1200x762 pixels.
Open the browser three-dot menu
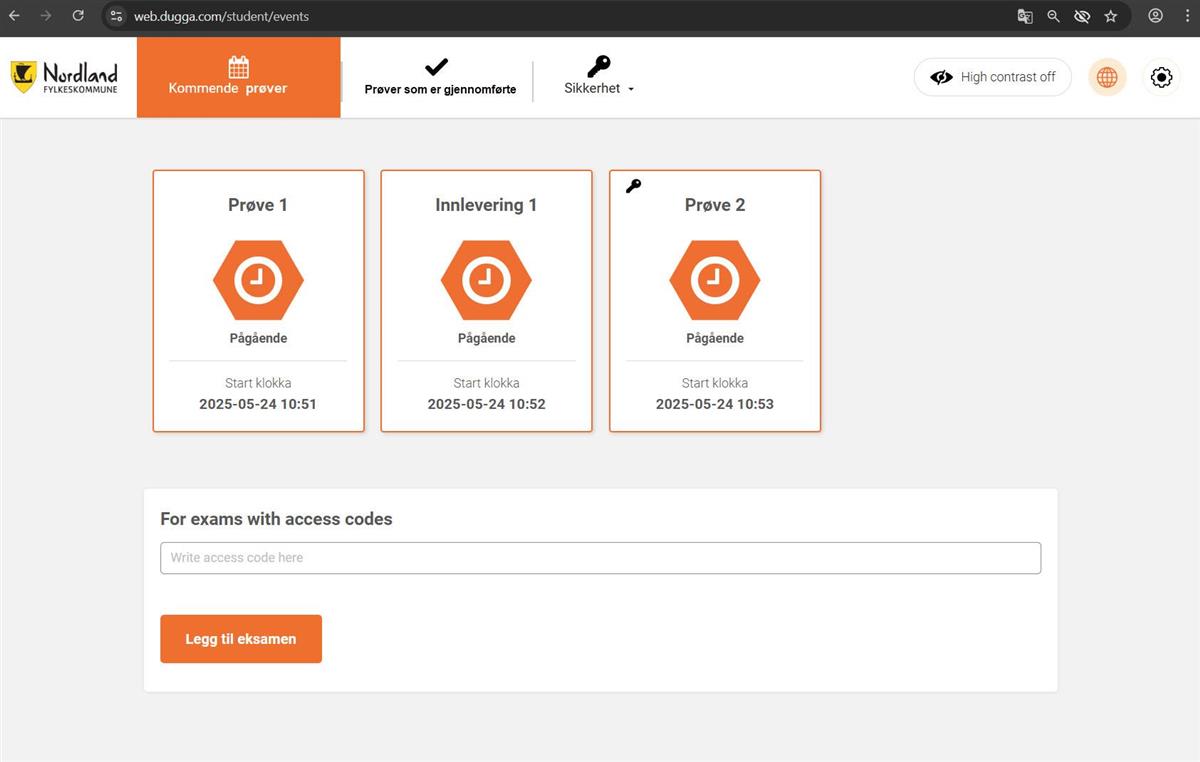click(1186, 16)
